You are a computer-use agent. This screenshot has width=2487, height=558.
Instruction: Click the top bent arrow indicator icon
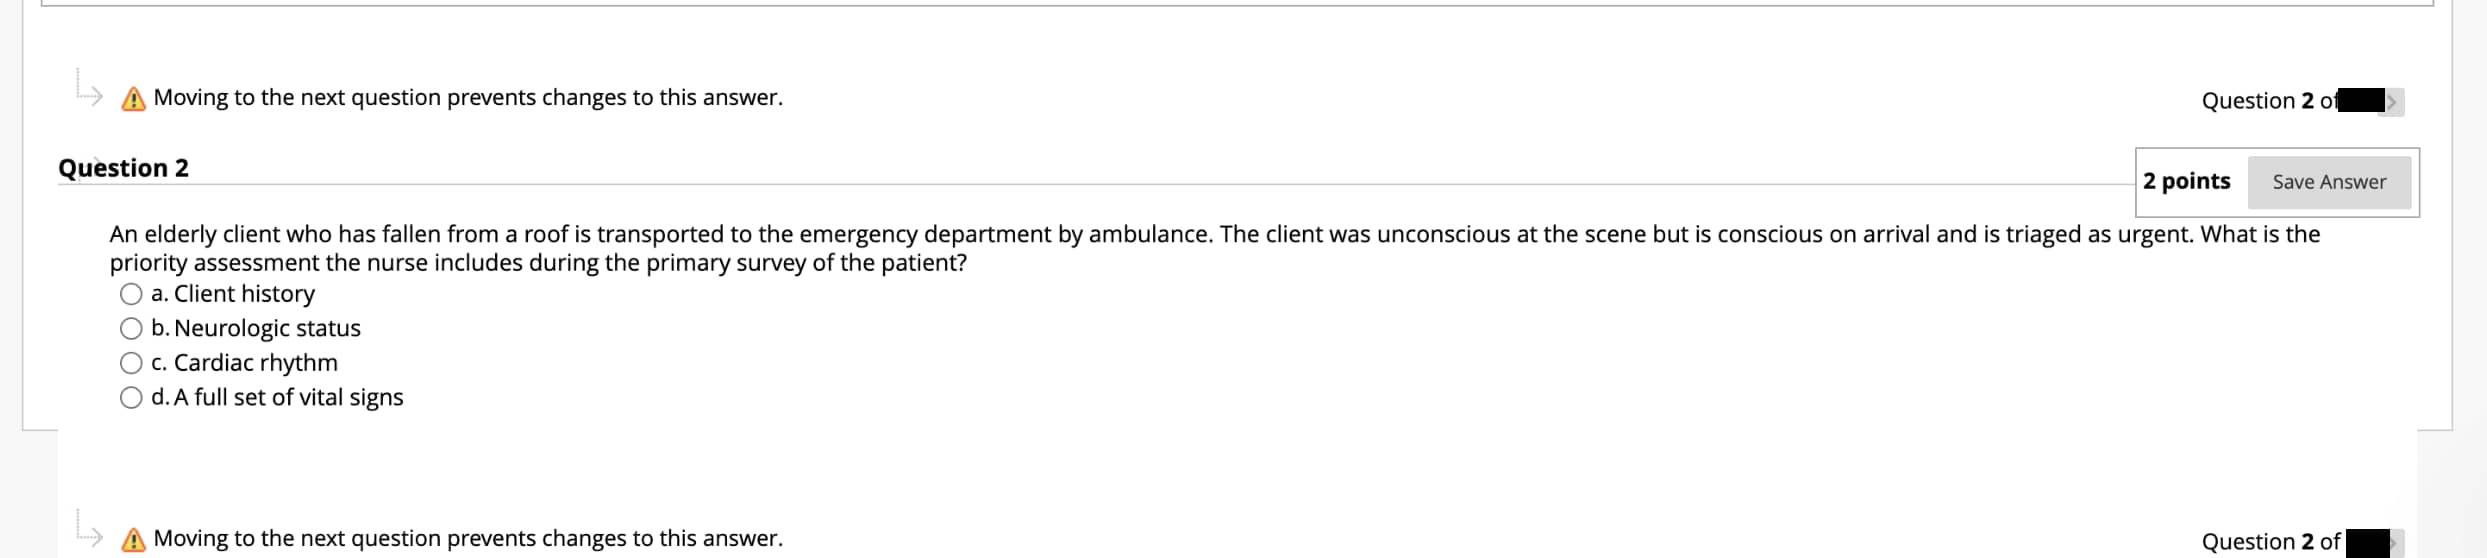(89, 87)
